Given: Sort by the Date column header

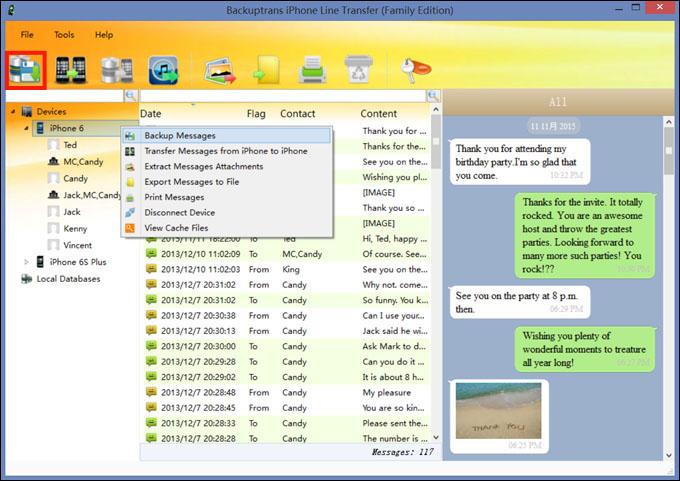Looking at the screenshot, I should pyautogui.click(x=150, y=114).
